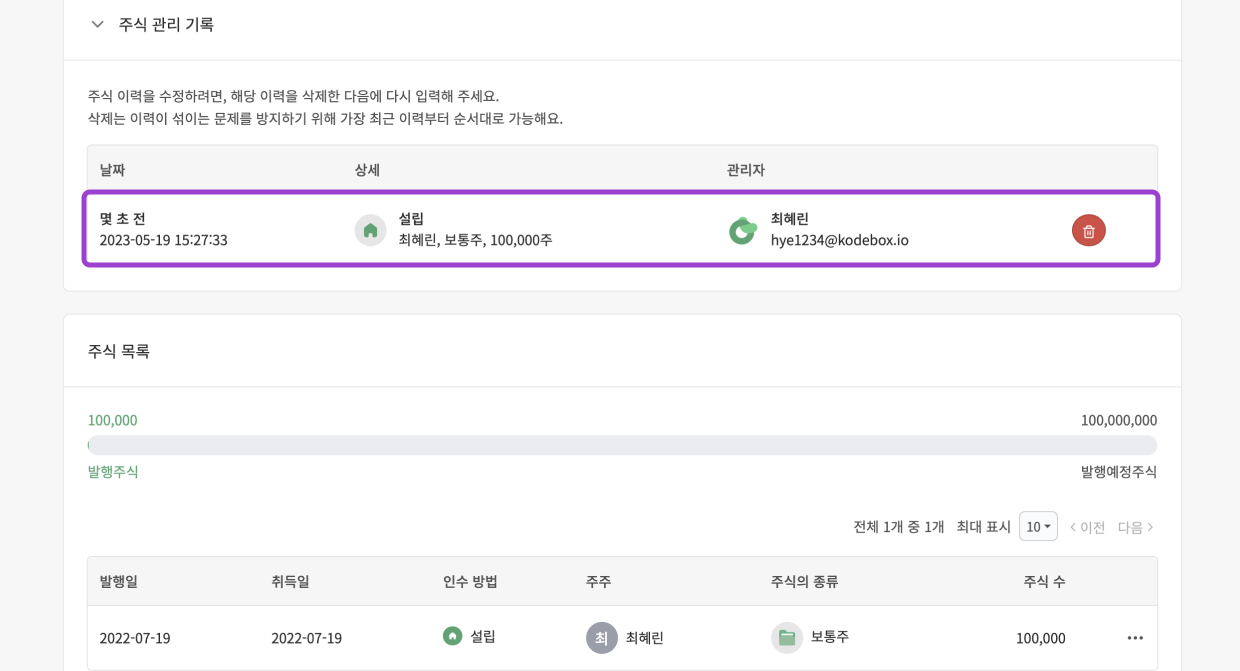
Task: Select the 2022-07-19 발행일 cell
Action: (x=135, y=638)
